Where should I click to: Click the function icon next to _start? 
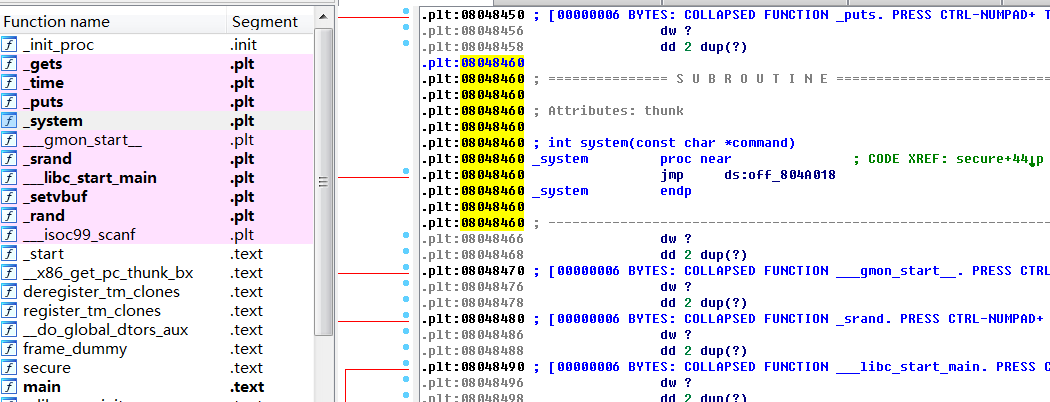(x=10, y=254)
